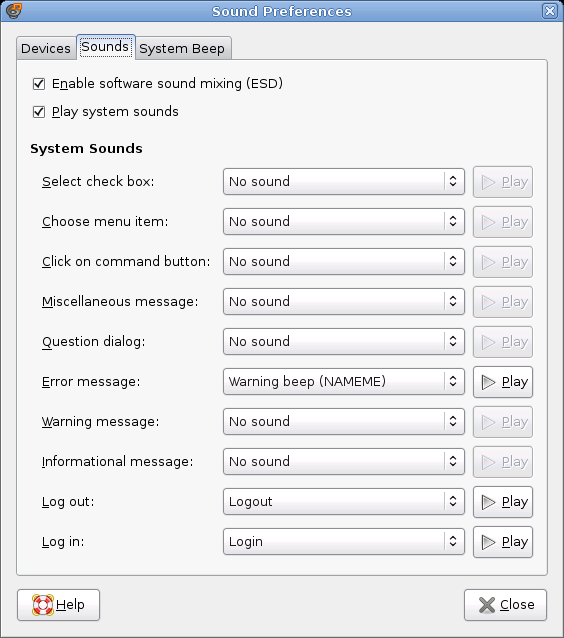Click the Question dialog label

pyautogui.click(x=94, y=342)
